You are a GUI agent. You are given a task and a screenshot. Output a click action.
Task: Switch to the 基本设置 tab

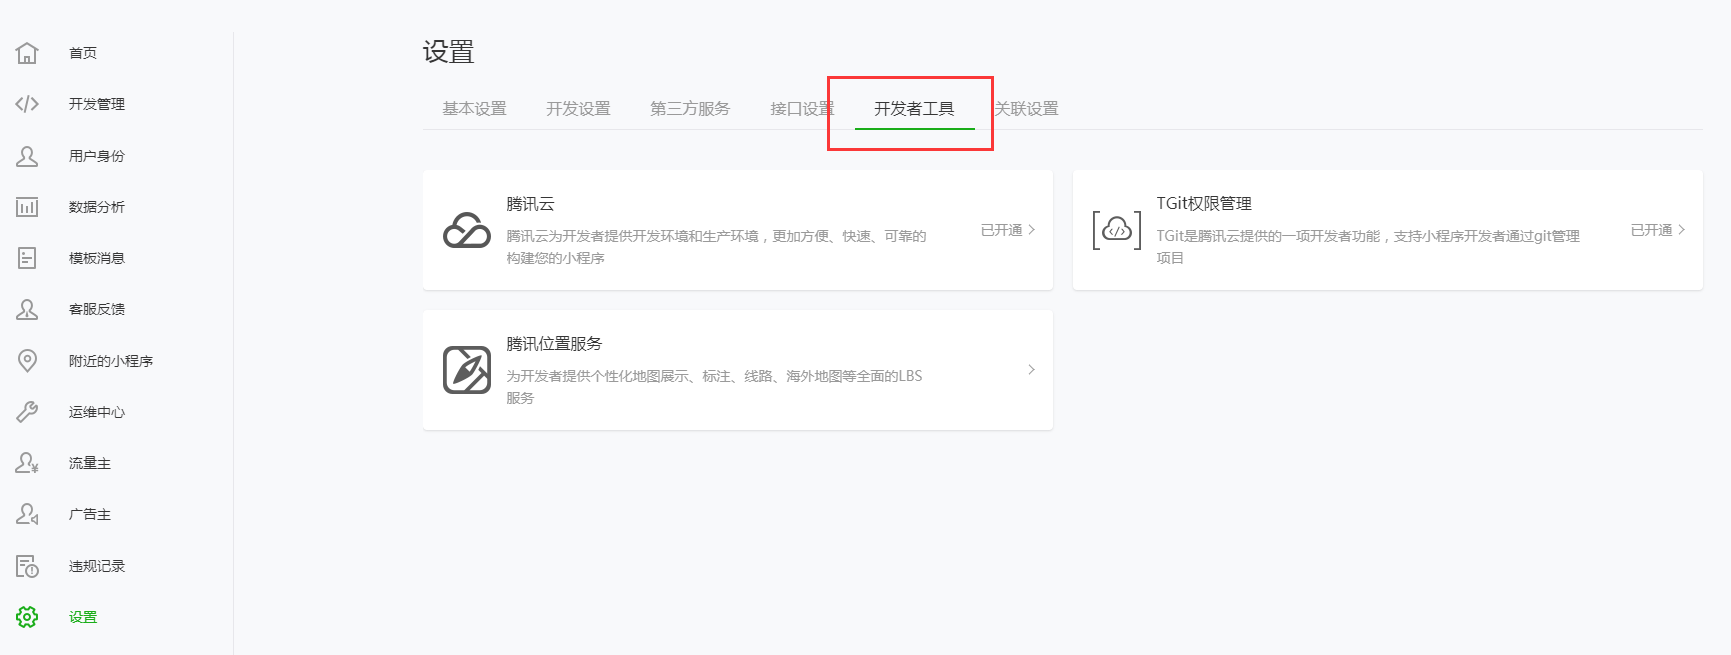coord(474,108)
